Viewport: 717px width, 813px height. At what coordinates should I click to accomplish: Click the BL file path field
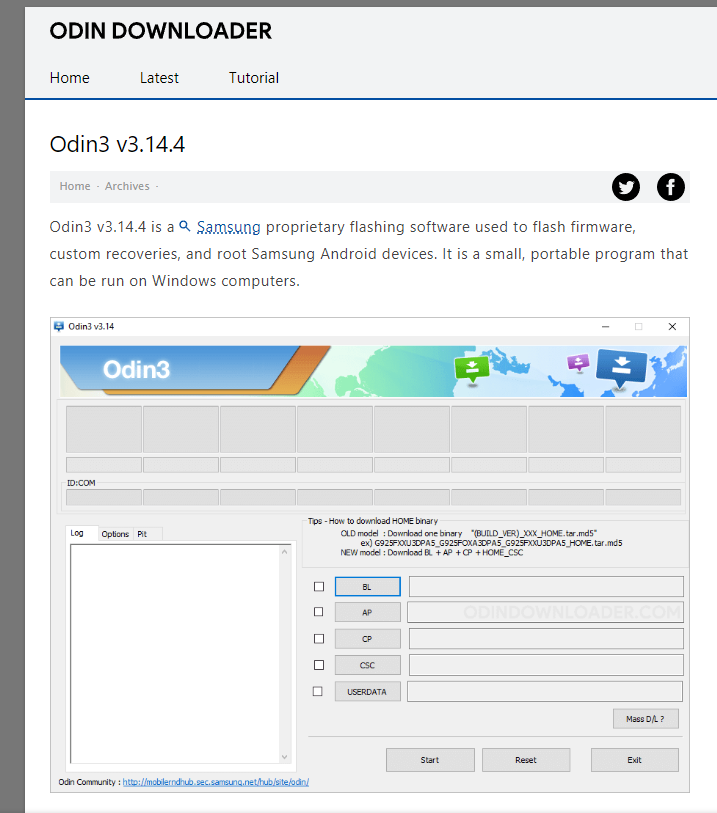pyautogui.click(x=546, y=586)
